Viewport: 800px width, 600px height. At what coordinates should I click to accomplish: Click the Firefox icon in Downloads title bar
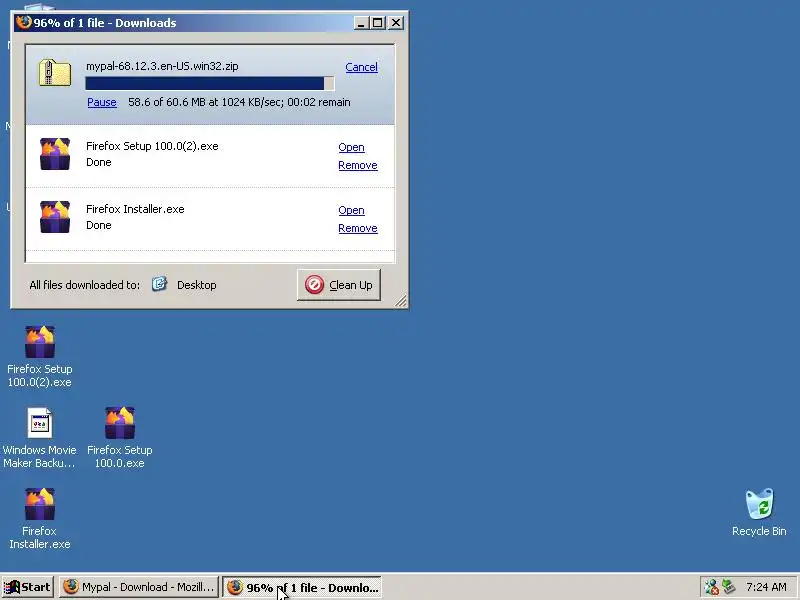tap(23, 22)
